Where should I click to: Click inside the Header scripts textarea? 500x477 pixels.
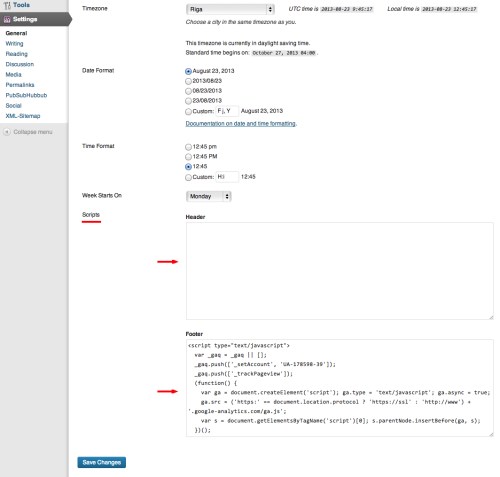[x=340, y=271]
